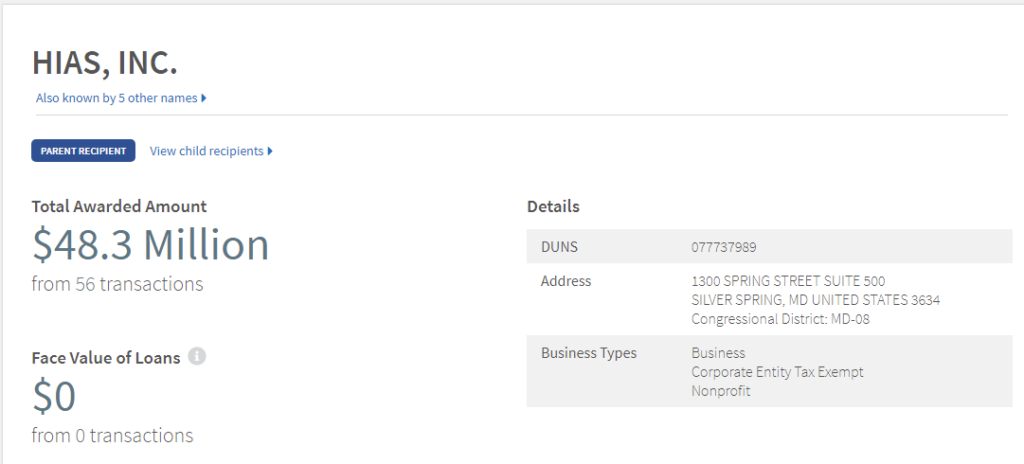Viewport: 1024px width, 464px height.
Task: Click the Business Types row label
Action: pyautogui.click(x=588, y=353)
